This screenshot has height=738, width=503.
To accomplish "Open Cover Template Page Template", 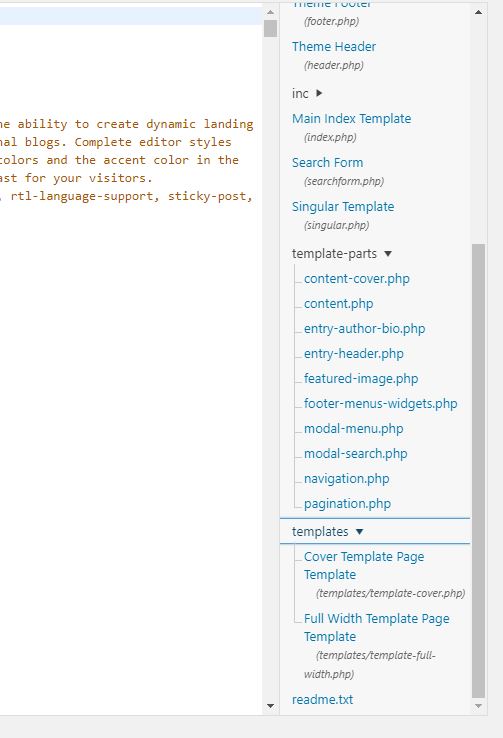I will pyautogui.click(x=364, y=565).
